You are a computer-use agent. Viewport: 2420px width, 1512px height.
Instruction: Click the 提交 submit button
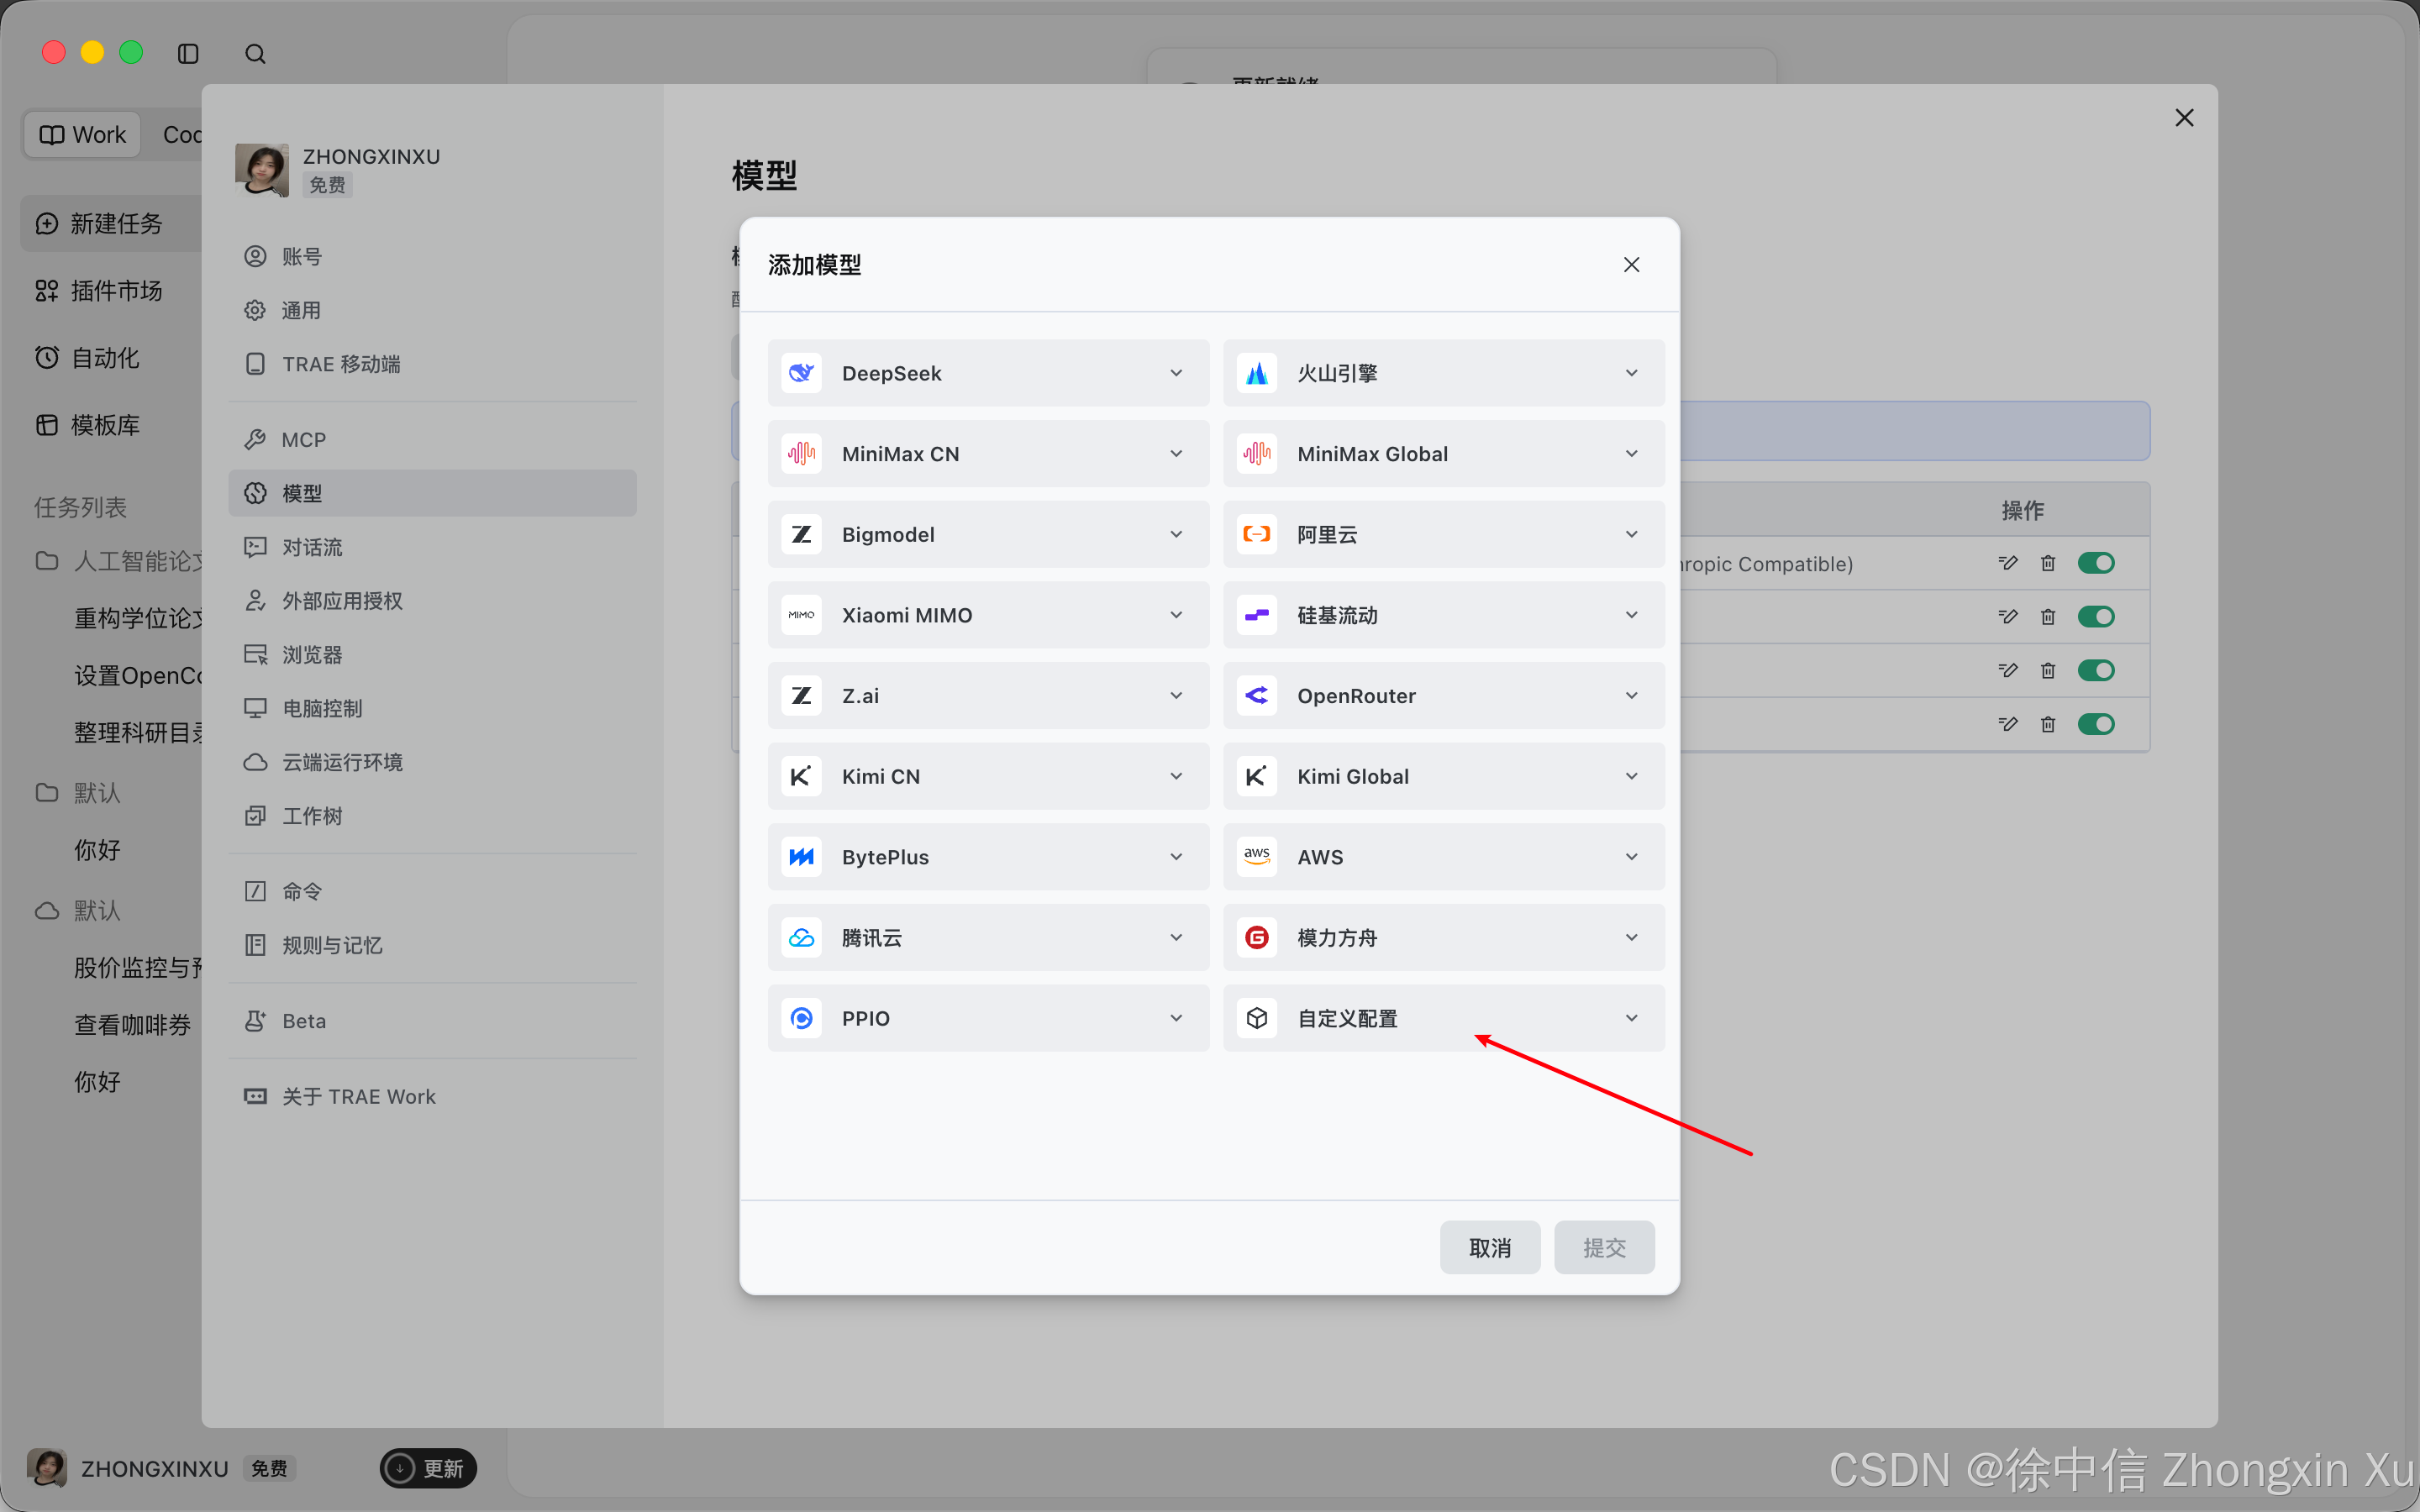coord(1604,1247)
